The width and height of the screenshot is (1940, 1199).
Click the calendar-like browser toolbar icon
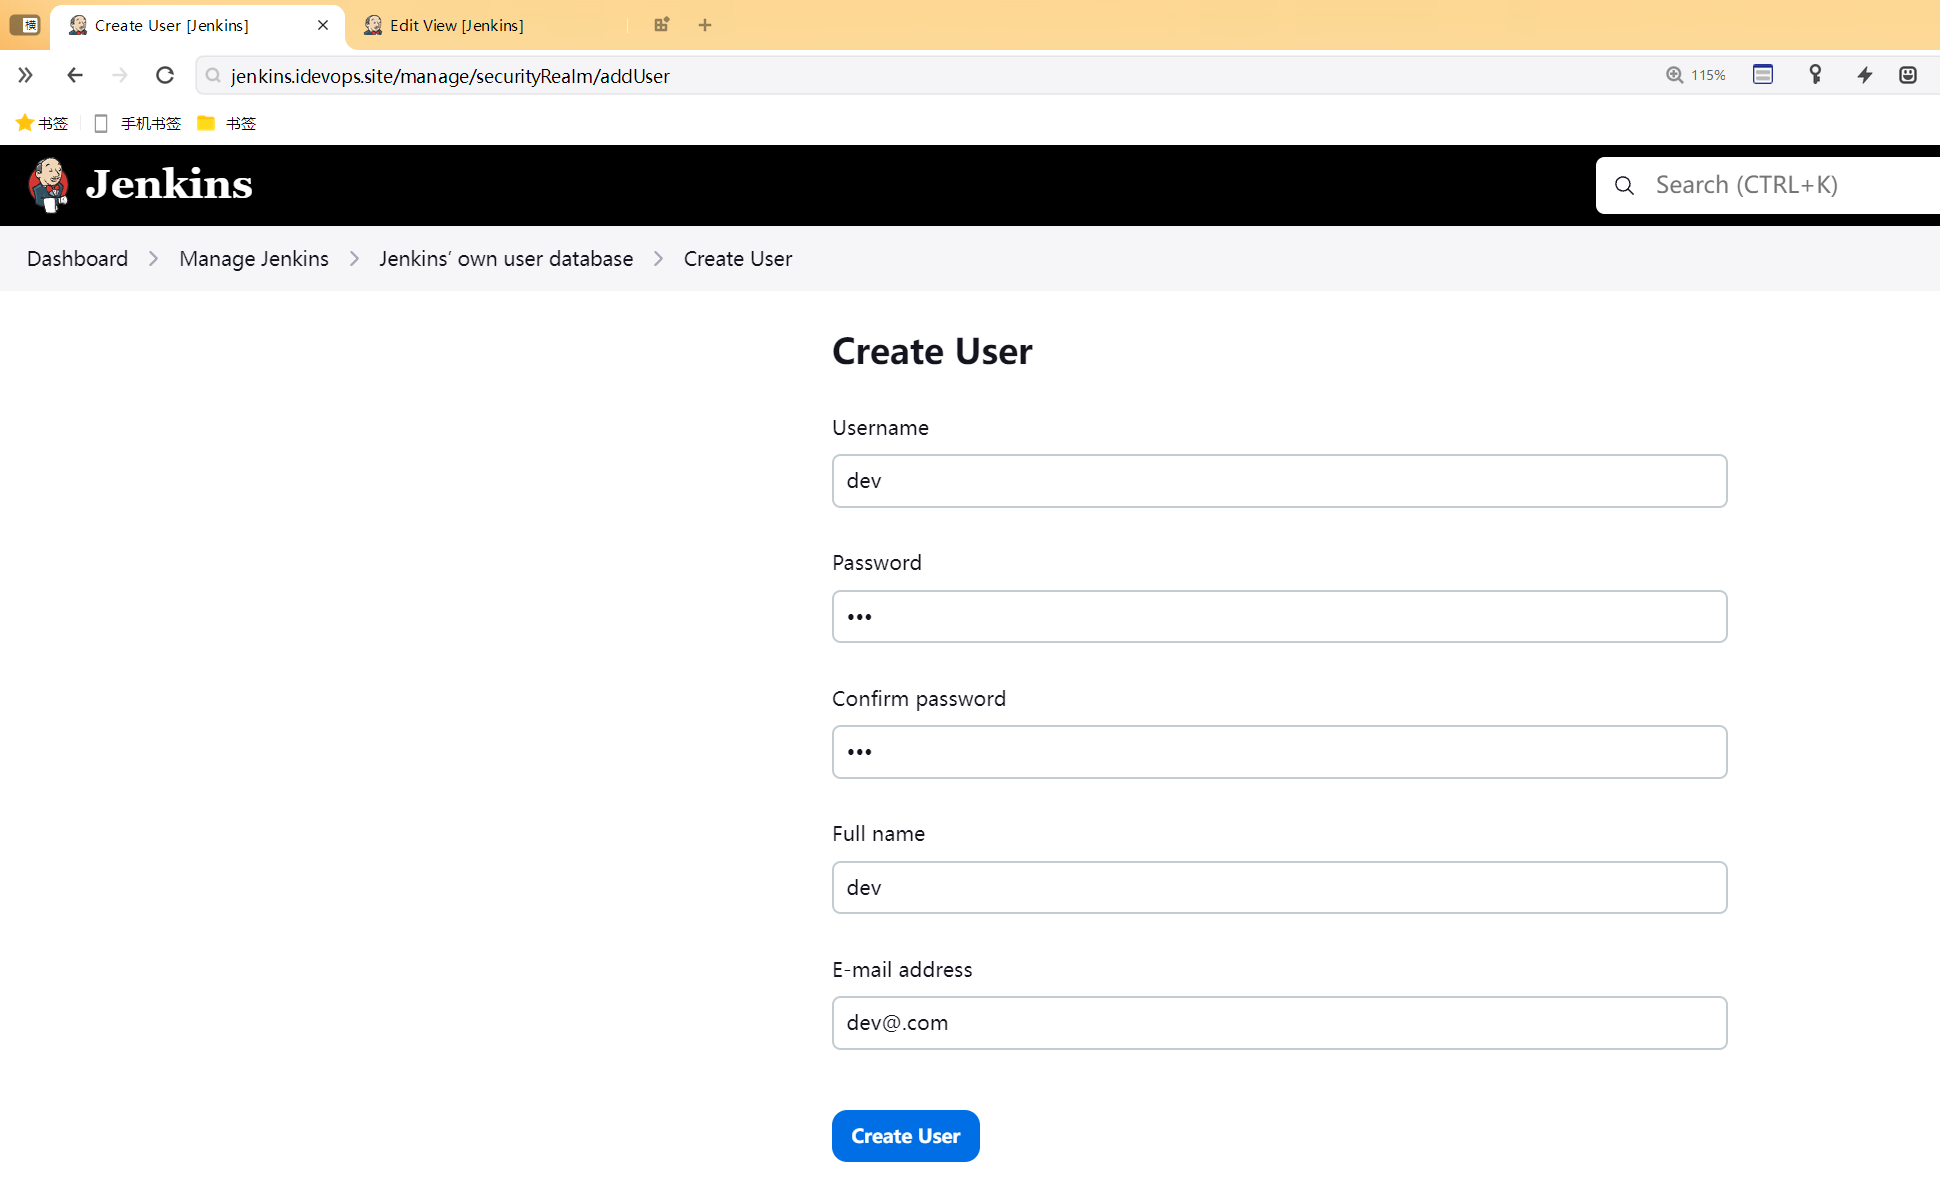(1763, 75)
